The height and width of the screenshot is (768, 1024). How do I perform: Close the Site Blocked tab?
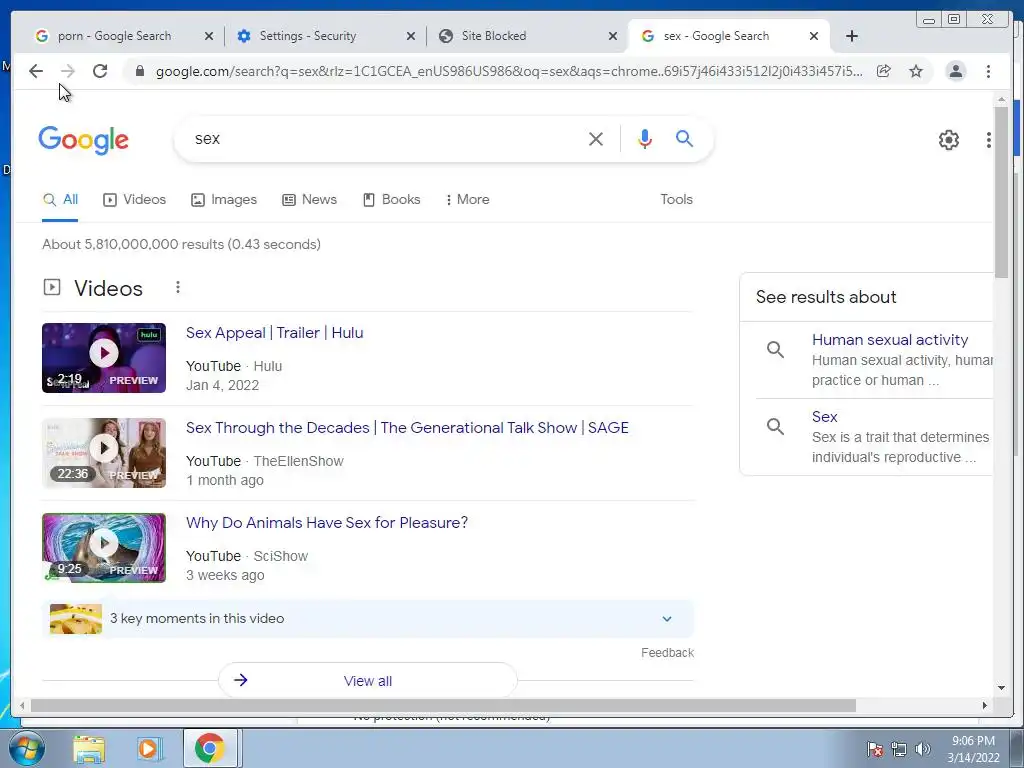(613, 36)
